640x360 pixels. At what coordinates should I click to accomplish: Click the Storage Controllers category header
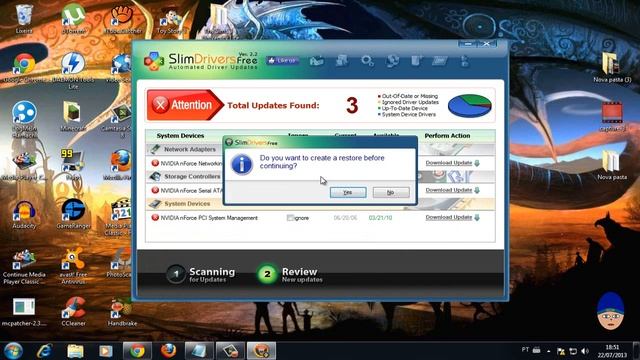(x=192, y=177)
